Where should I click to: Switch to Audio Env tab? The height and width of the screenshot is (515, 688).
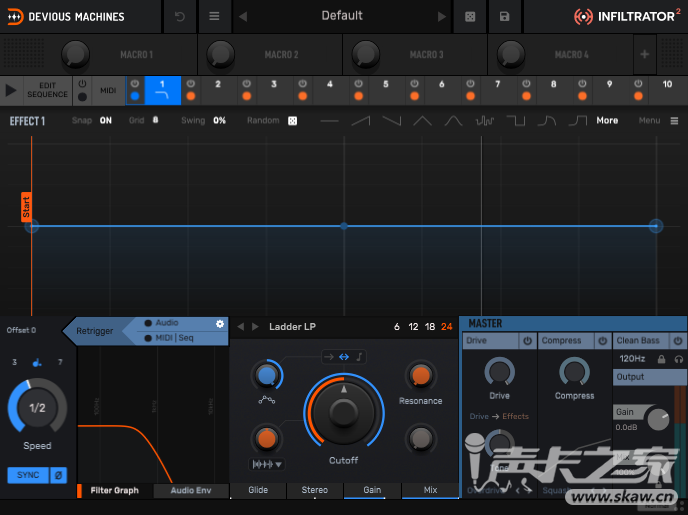click(191, 490)
